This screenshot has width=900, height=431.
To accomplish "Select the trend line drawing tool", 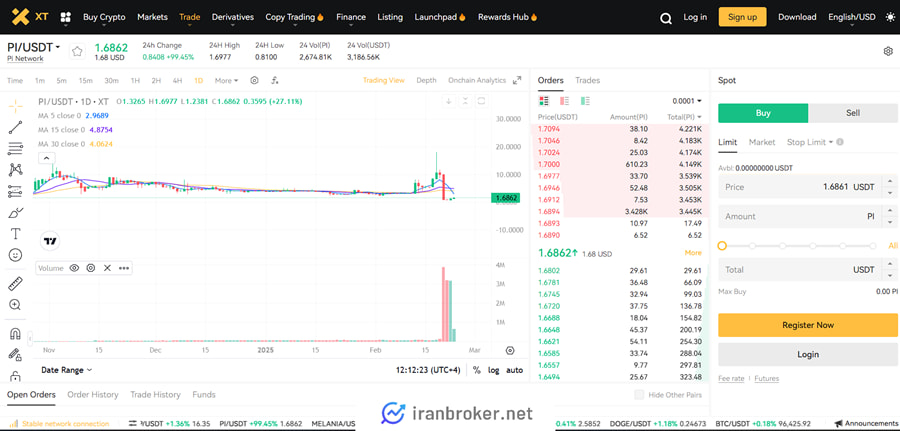I will pyautogui.click(x=15, y=127).
